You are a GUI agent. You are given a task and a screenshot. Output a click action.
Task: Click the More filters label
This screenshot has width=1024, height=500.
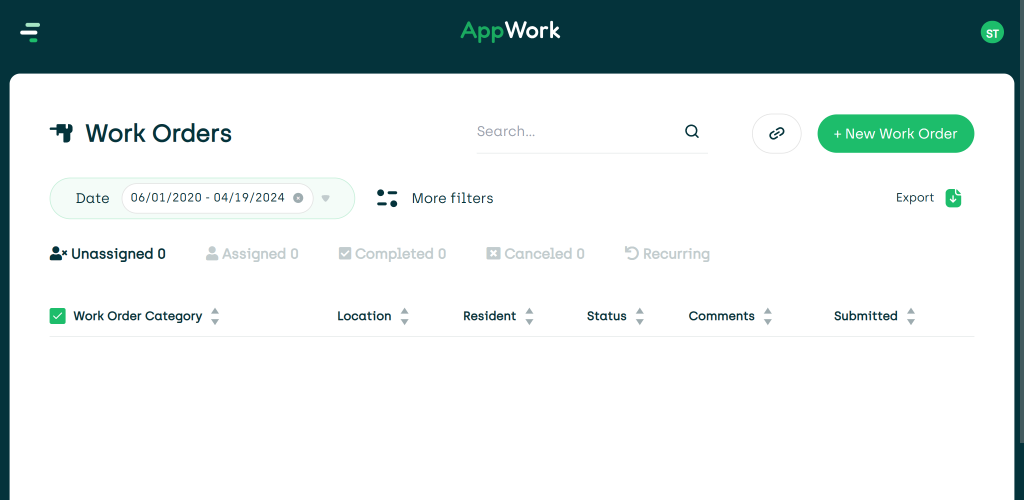pos(453,198)
